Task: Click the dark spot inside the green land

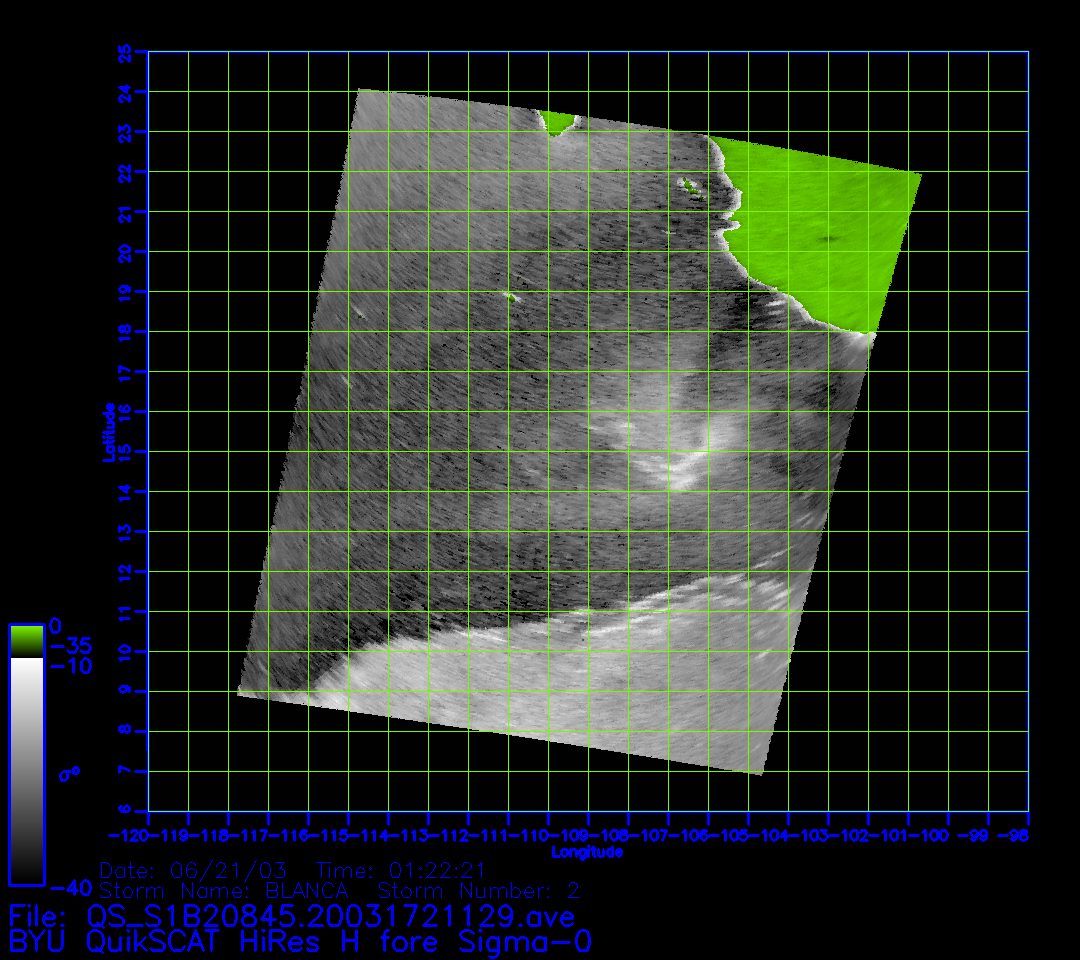Action: (x=830, y=239)
